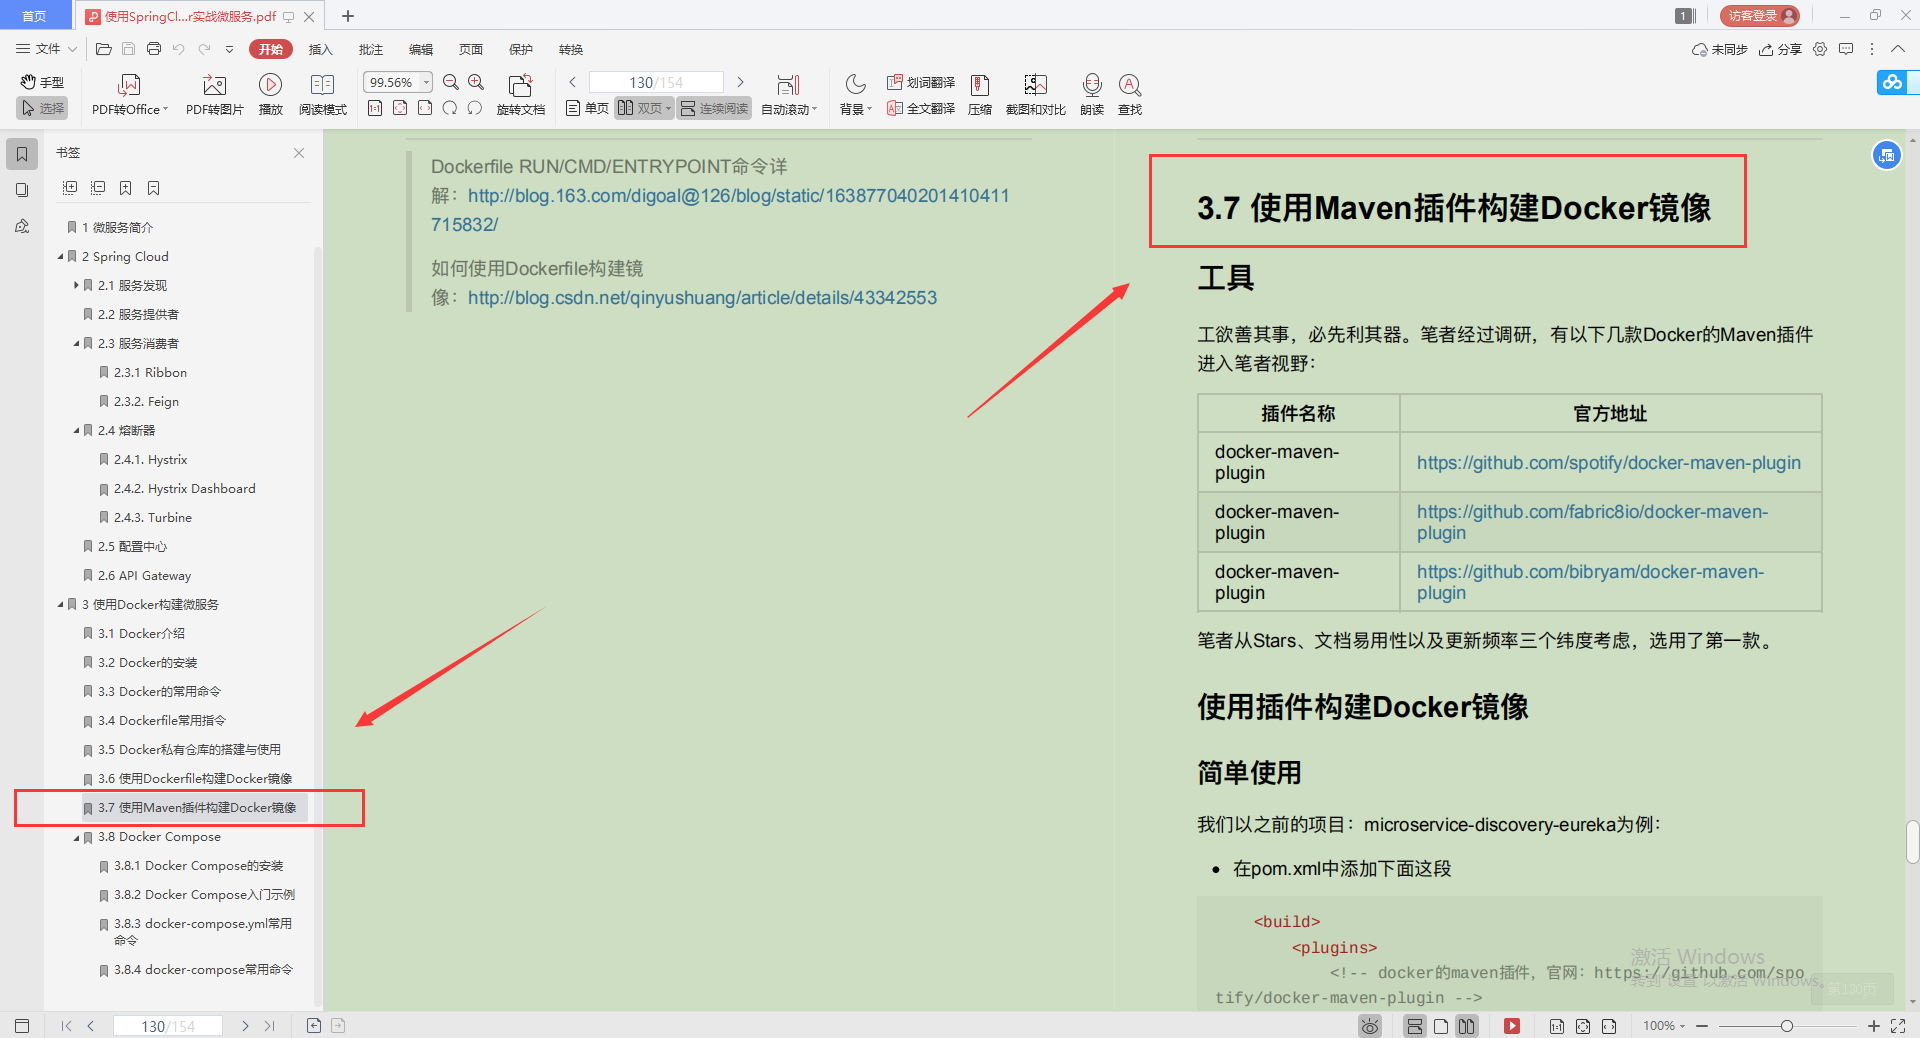Viewport: 1920px width, 1038px height.
Task: Open the zoom percentage dropdown
Action: (424, 82)
